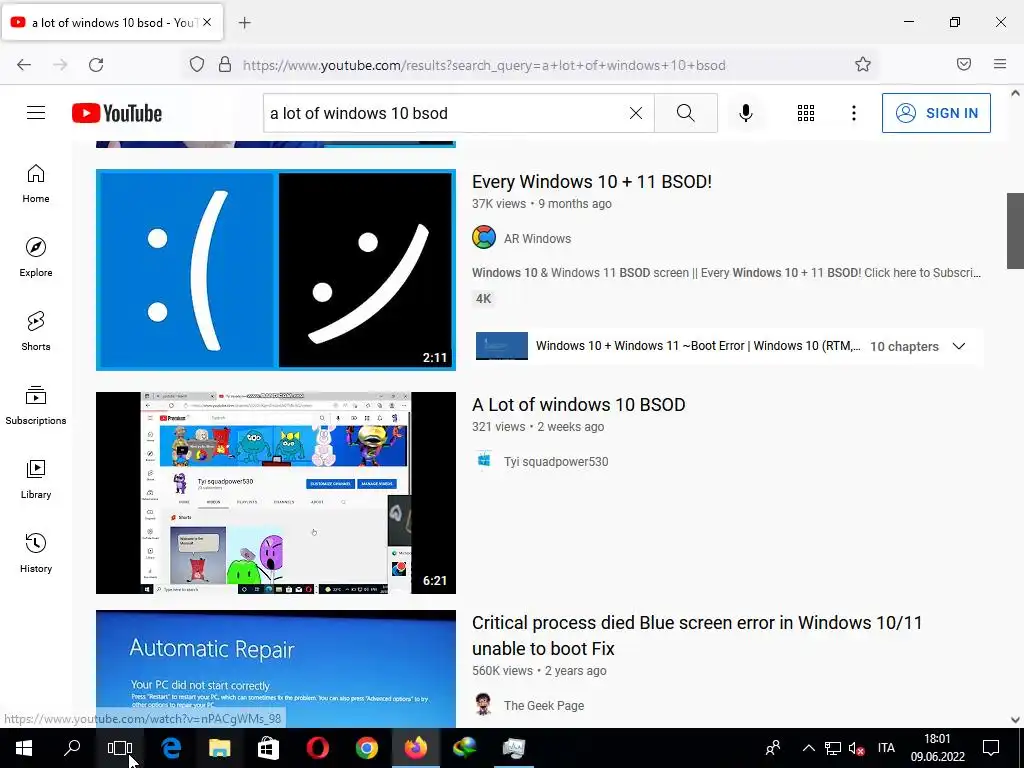Open the Automatic Repair video thumbnail

tap(276, 669)
